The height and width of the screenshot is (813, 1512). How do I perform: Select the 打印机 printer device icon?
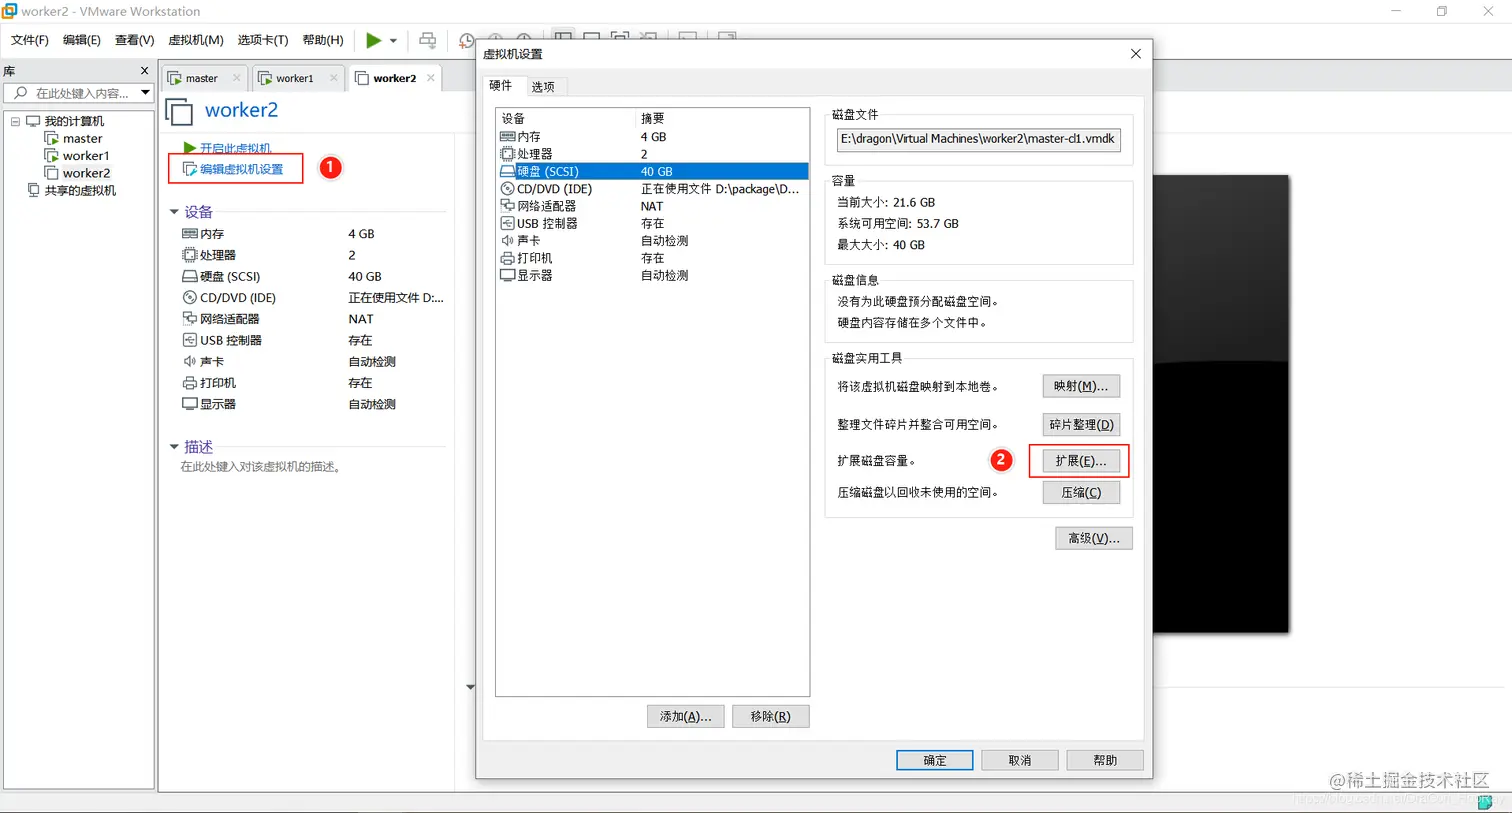[509, 258]
